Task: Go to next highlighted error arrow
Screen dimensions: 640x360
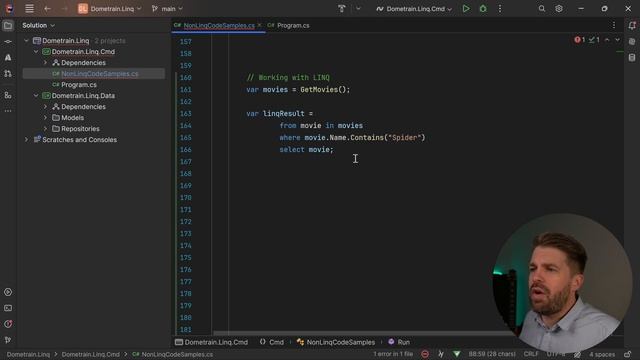Action: coord(617,40)
